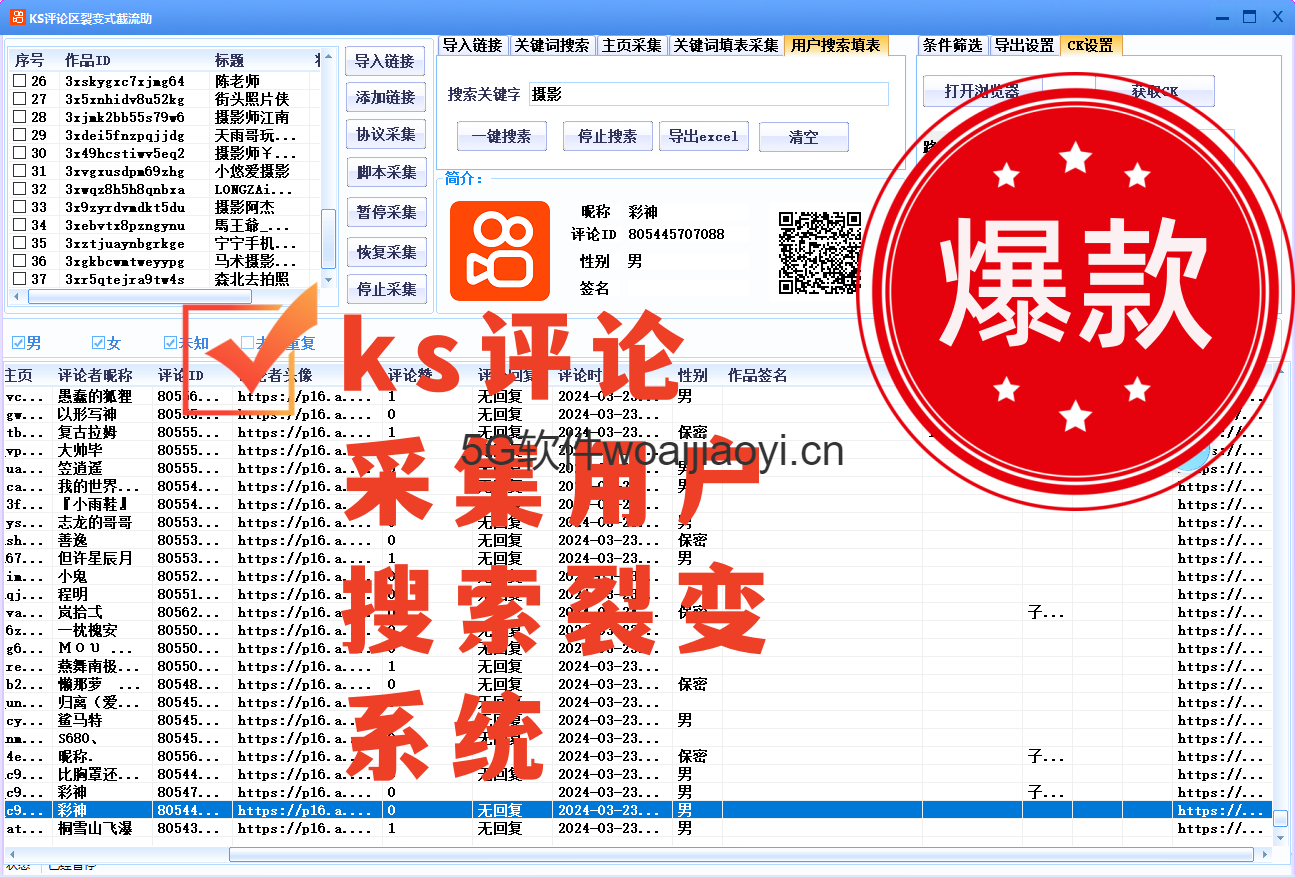This screenshot has width=1295, height=878.
Task: Click the 性别 column header
Action: (x=697, y=375)
